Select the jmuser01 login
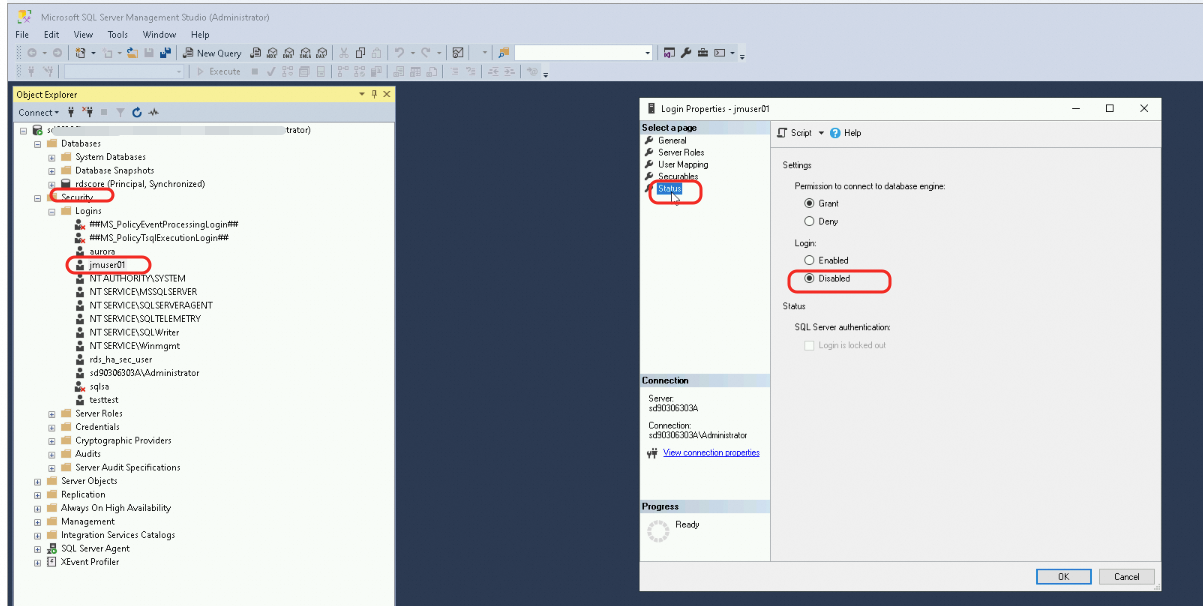The width and height of the screenshot is (1203, 606). point(106,265)
